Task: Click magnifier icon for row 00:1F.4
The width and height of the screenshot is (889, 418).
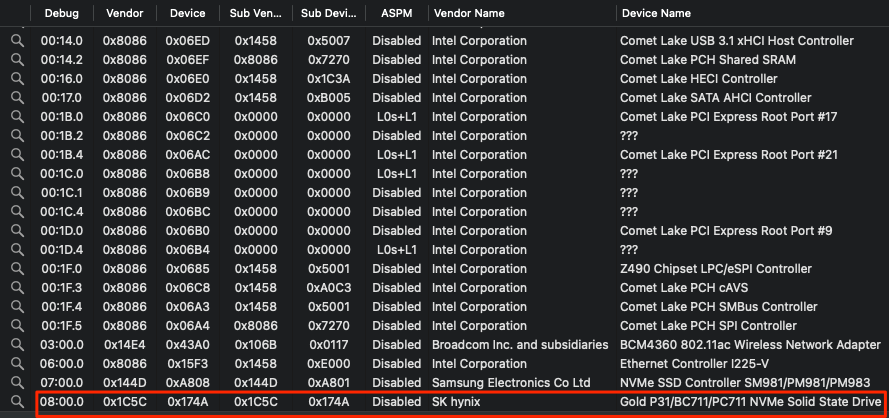Action: pyautogui.click(x=17, y=307)
